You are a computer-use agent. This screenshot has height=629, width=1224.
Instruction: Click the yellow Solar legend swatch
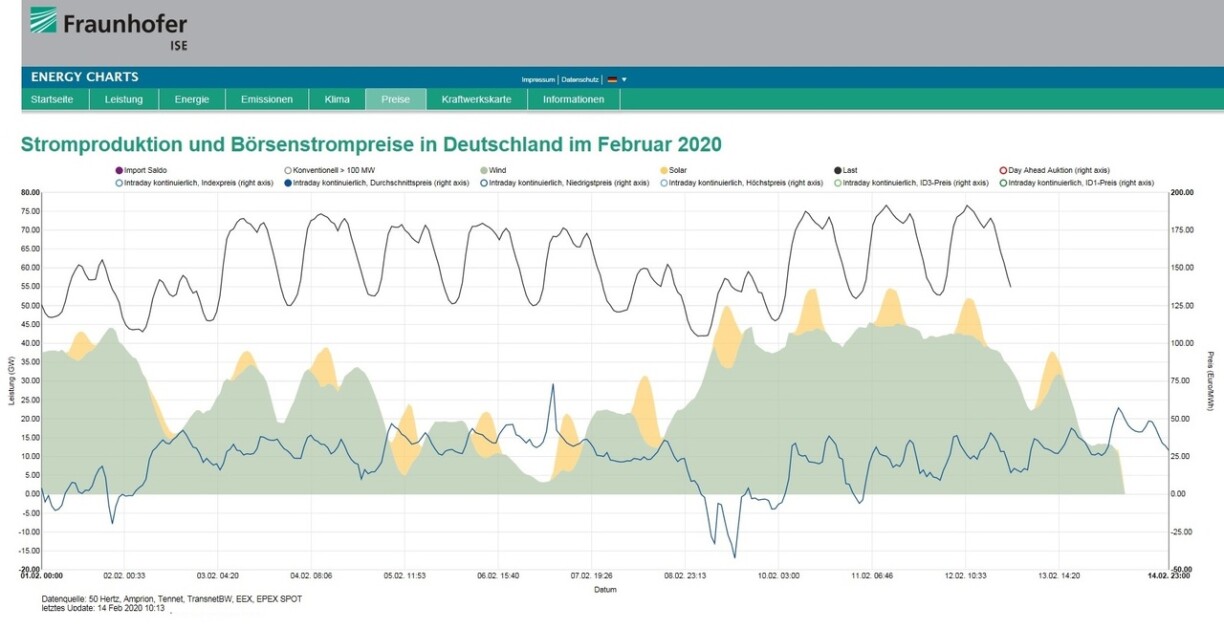click(x=664, y=171)
